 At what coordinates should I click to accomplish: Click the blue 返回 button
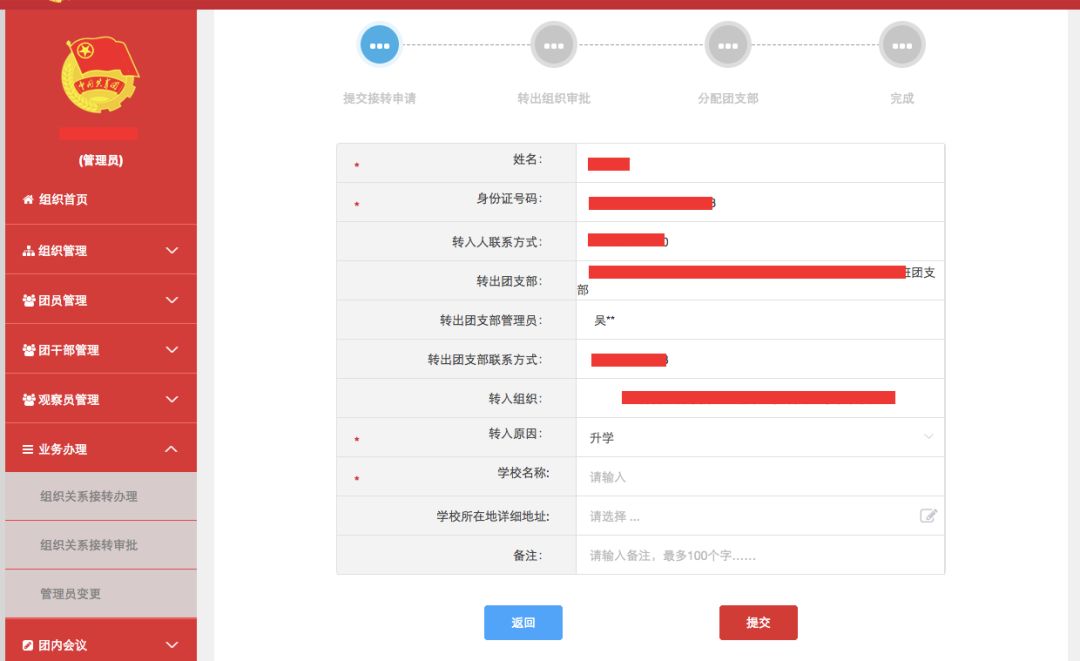point(523,622)
